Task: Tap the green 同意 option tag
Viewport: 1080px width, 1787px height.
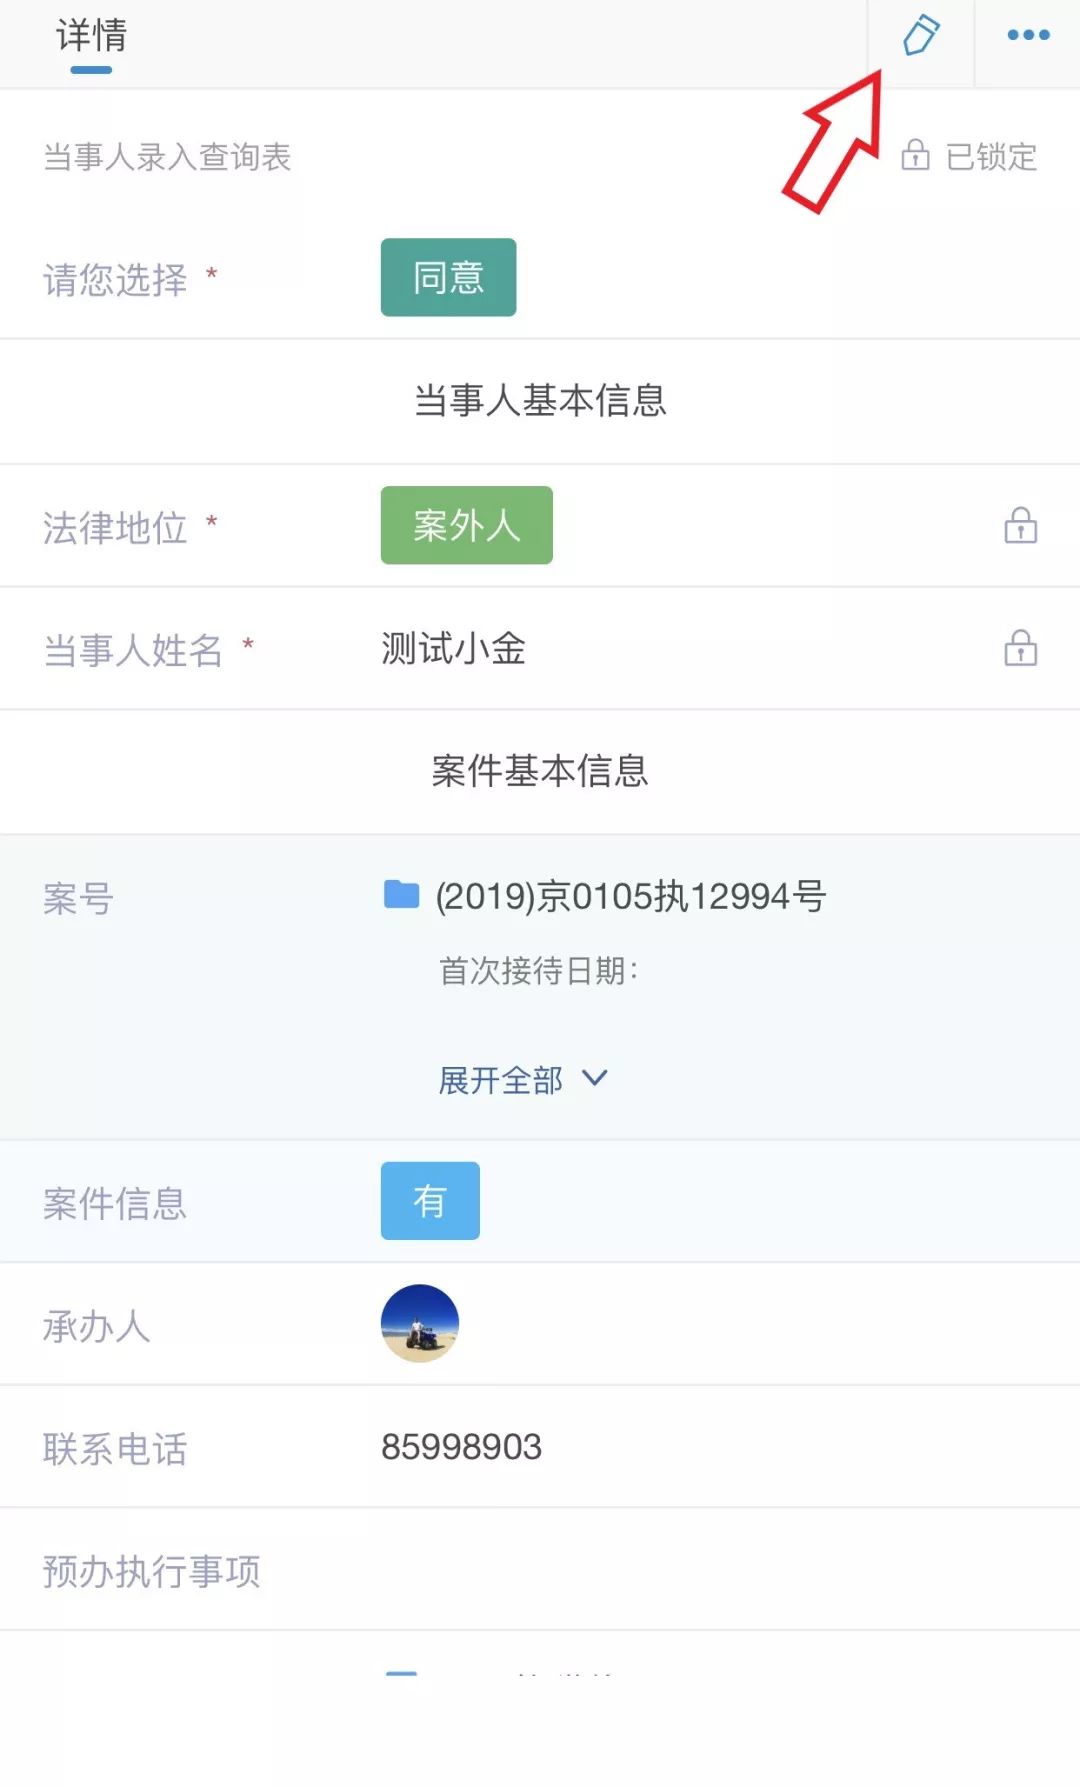Action: tap(448, 277)
